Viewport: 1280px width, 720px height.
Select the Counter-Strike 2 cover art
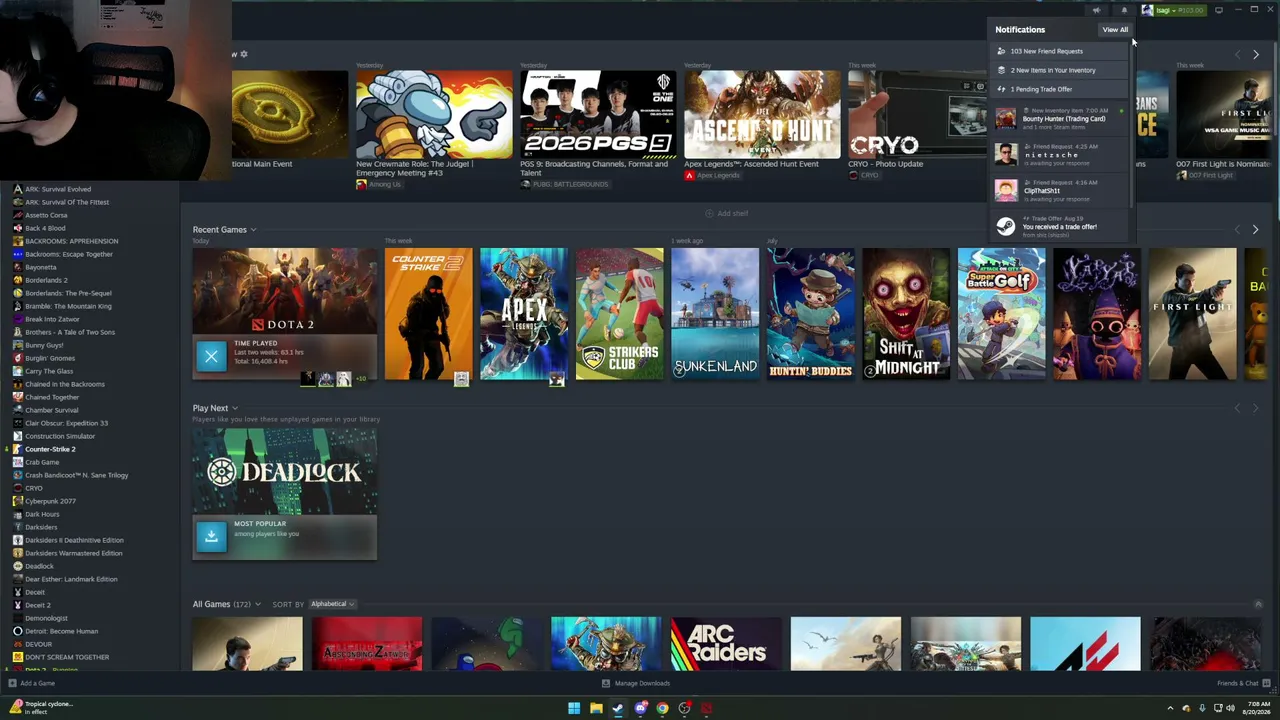point(428,314)
